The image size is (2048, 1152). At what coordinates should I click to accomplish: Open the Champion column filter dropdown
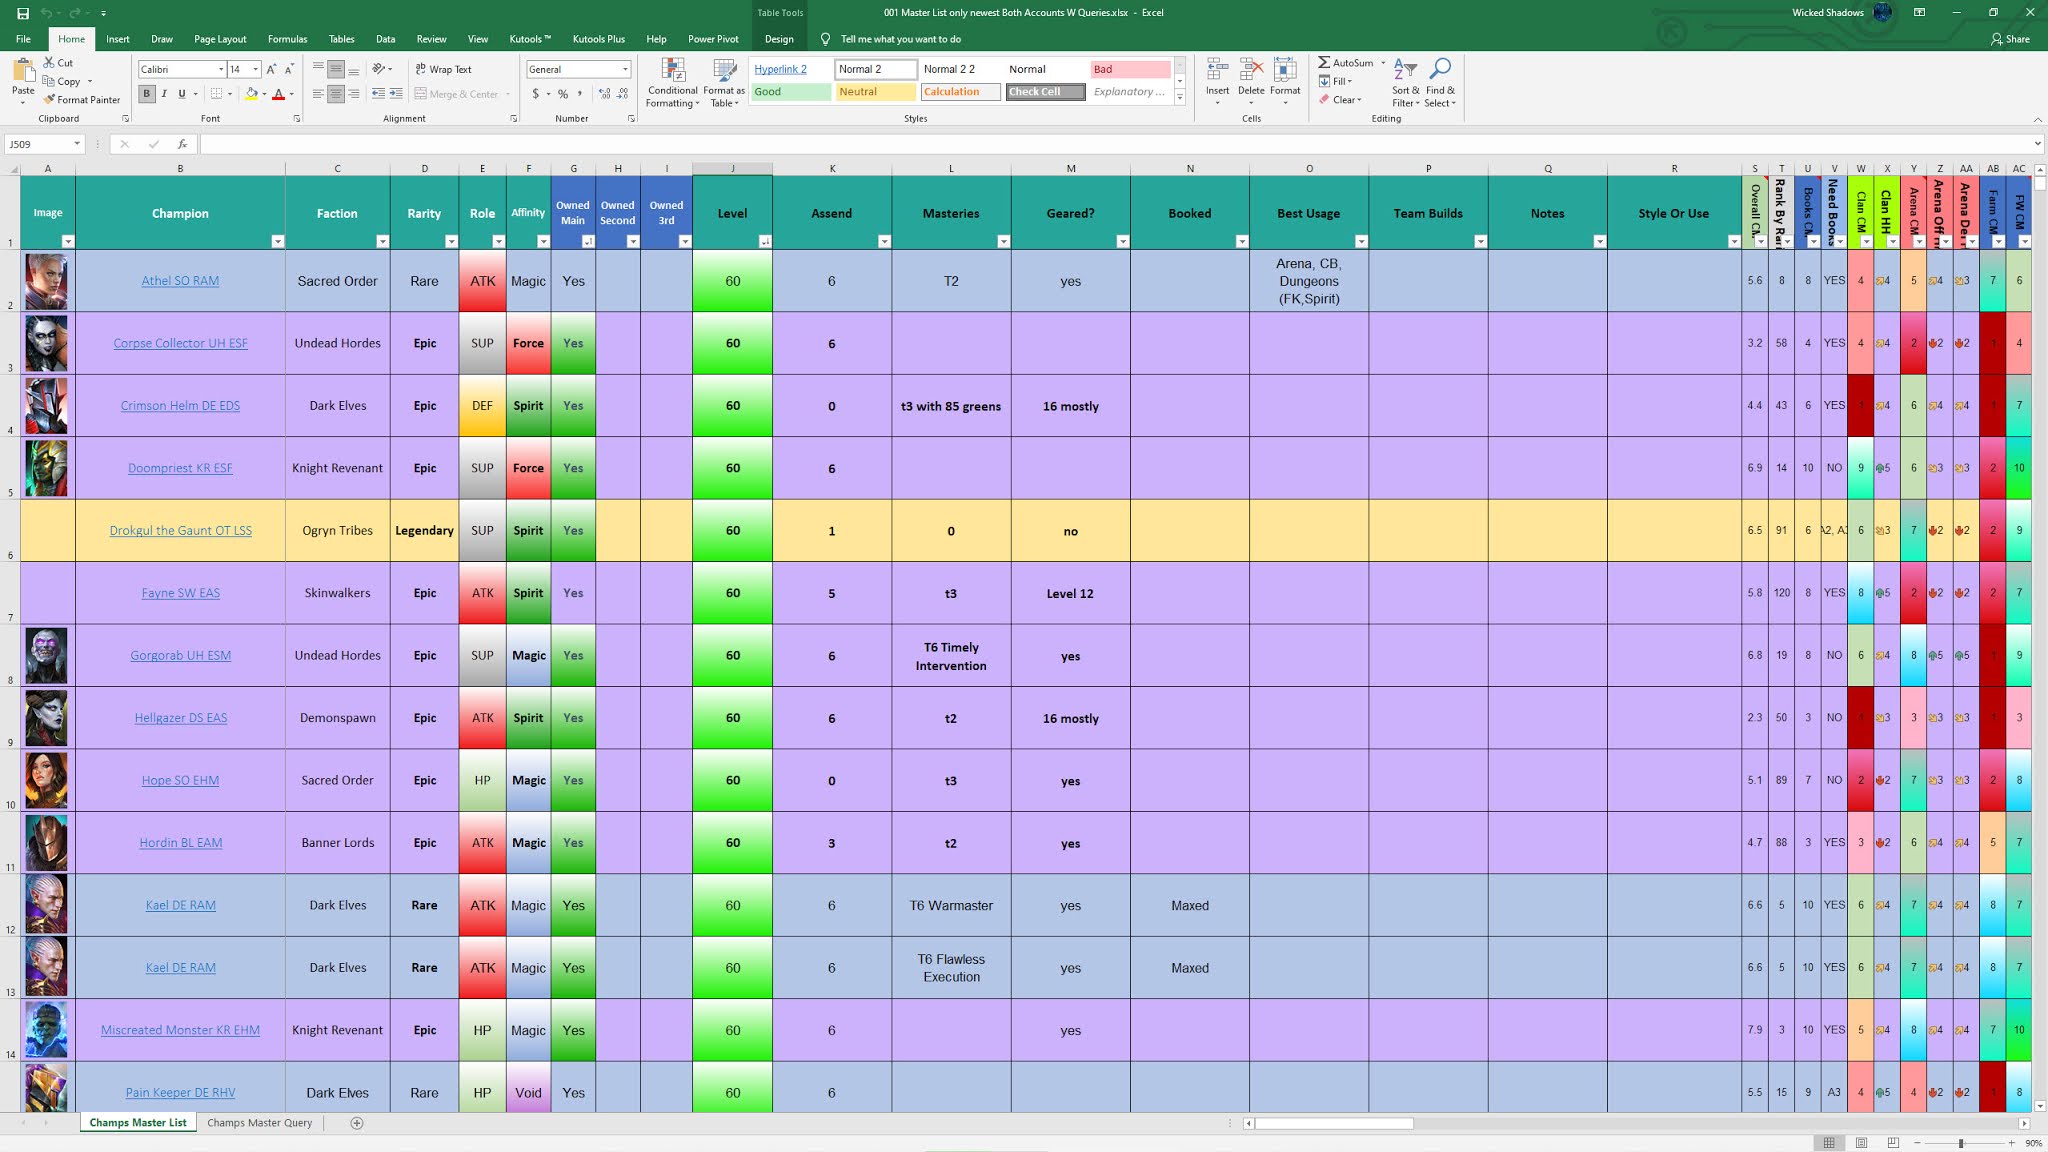[278, 241]
